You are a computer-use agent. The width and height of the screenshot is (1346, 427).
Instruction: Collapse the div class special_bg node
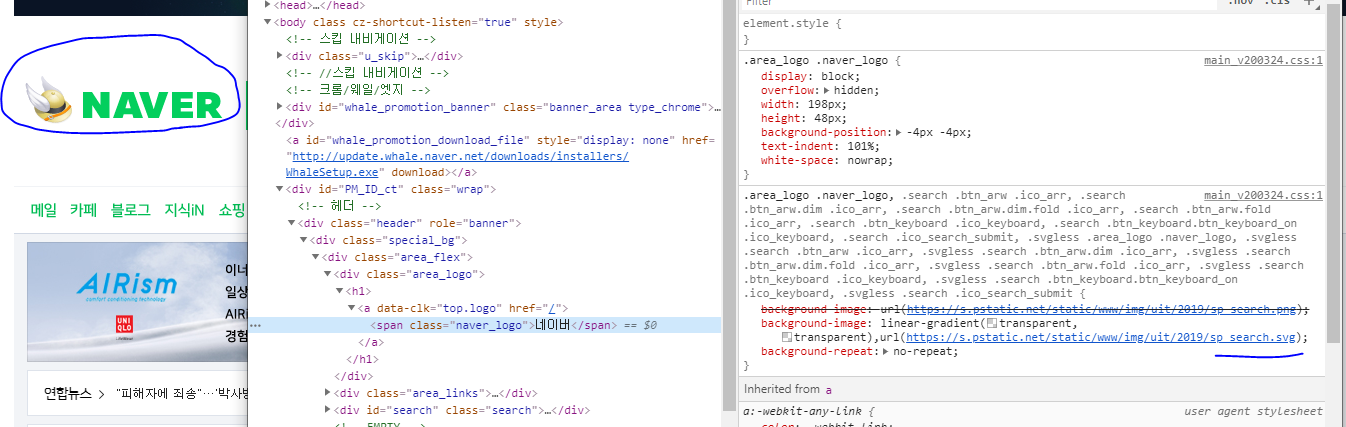(x=304, y=240)
